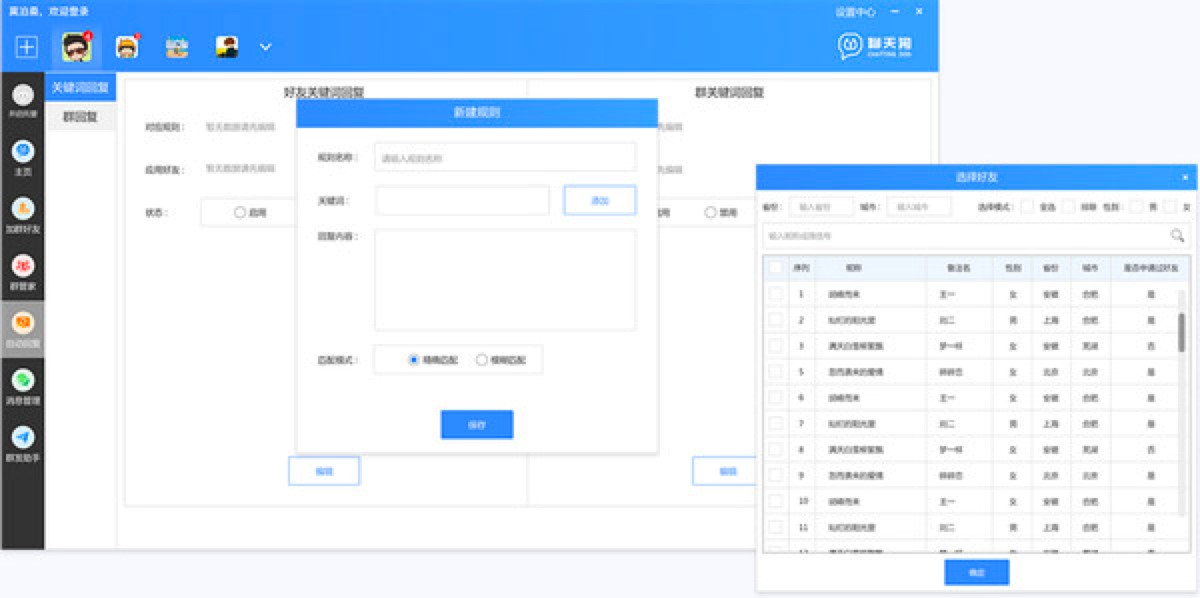This screenshot has width=1200, height=598.
Task: Click remark name 刘二 in row 2
Action: [x=946, y=320]
